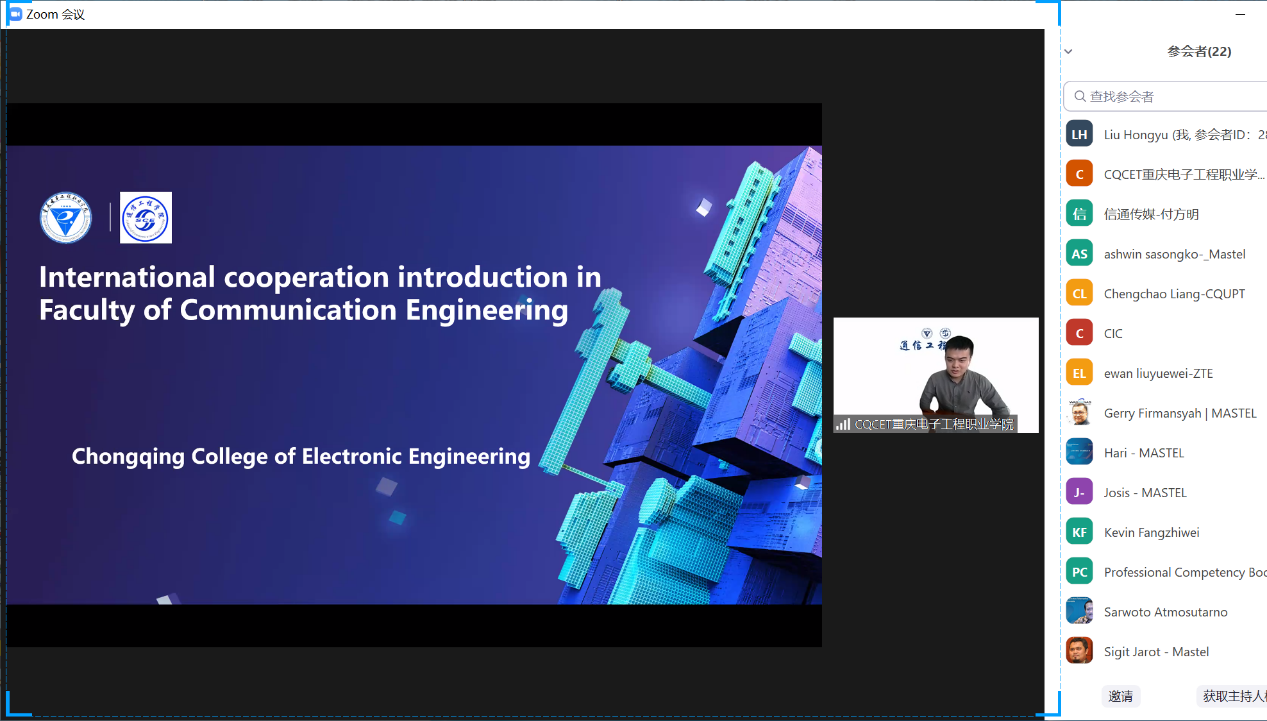Click the 信通传媒-付方明 avatar icon

(1079, 214)
